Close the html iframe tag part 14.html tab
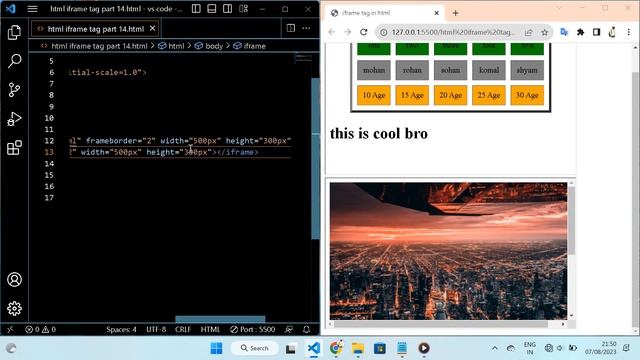Image resolution: width=640 pixels, height=360 pixels. tap(152, 29)
